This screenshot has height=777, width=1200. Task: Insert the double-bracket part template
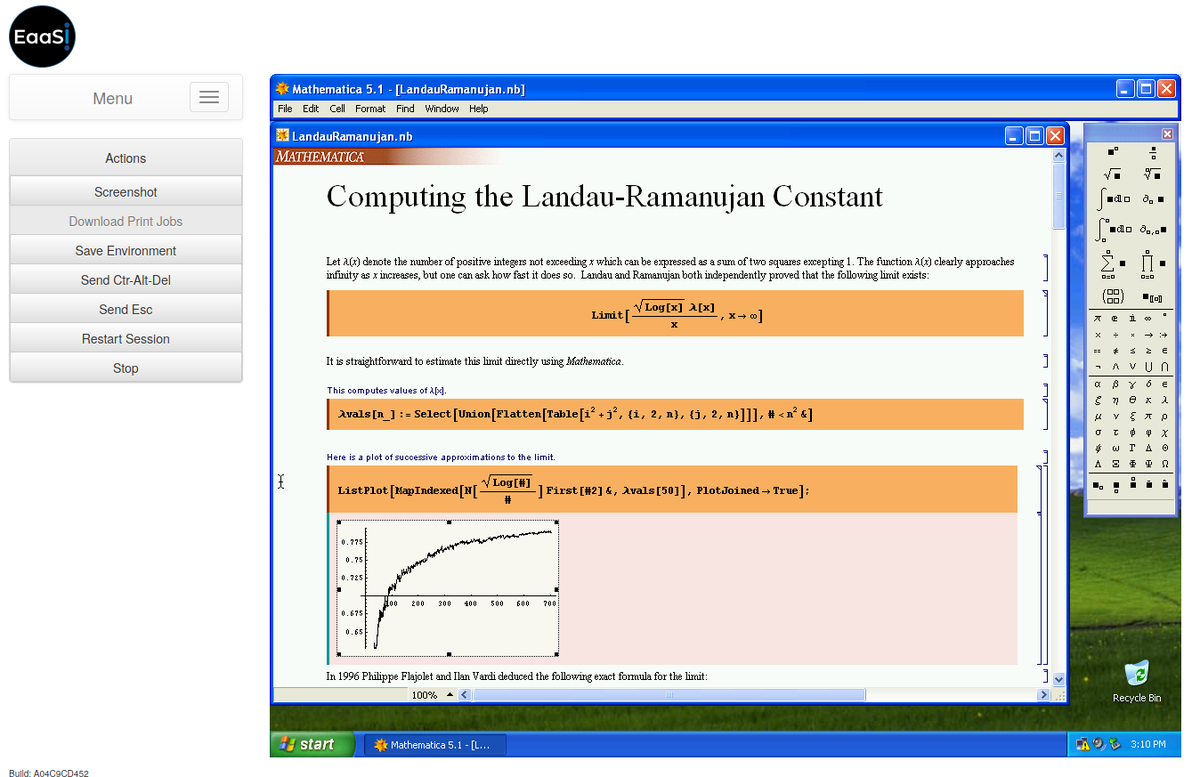(1153, 297)
